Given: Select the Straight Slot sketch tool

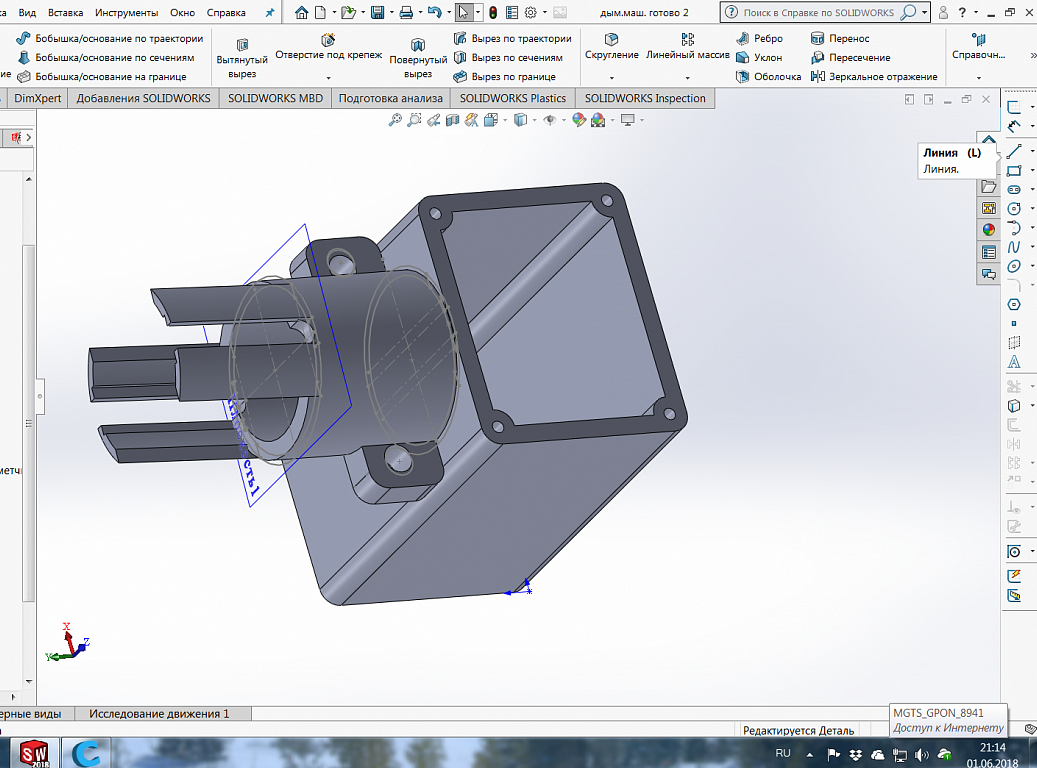Looking at the screenshot, I should (x=1014, y=190).
